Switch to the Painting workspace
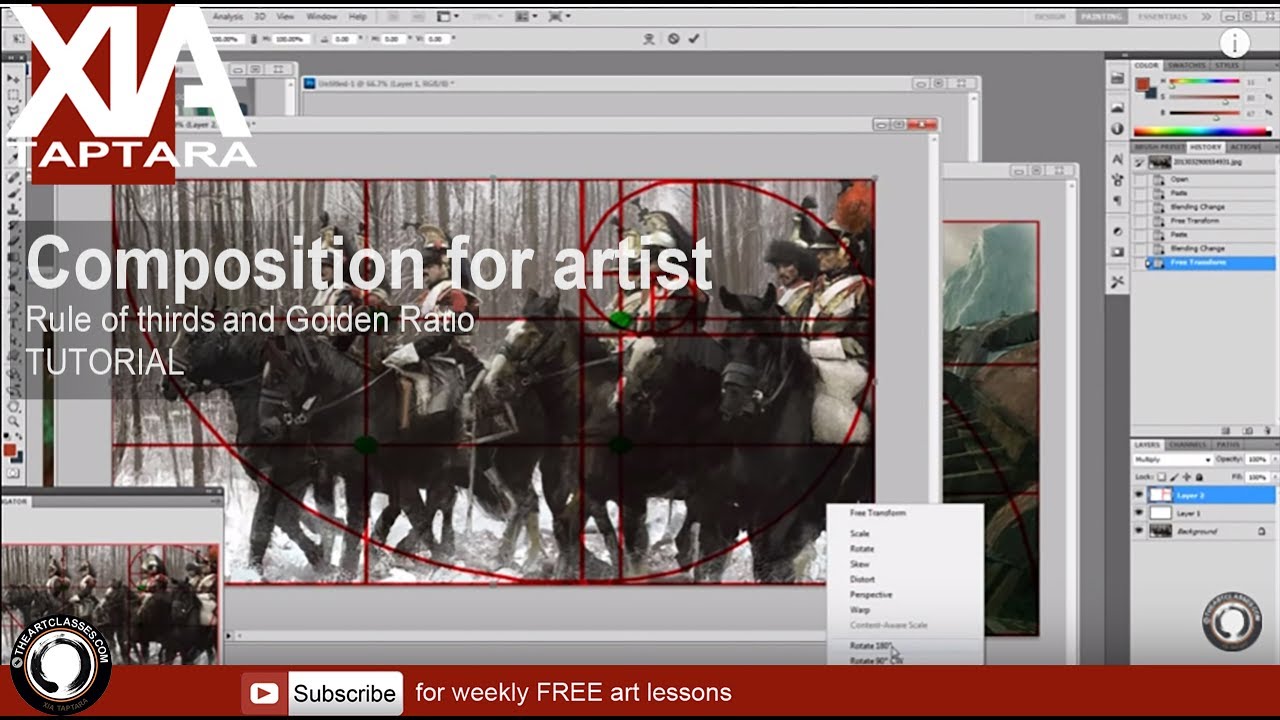Viewport: 1280px width, 720px height. (x=1104, y=16)
